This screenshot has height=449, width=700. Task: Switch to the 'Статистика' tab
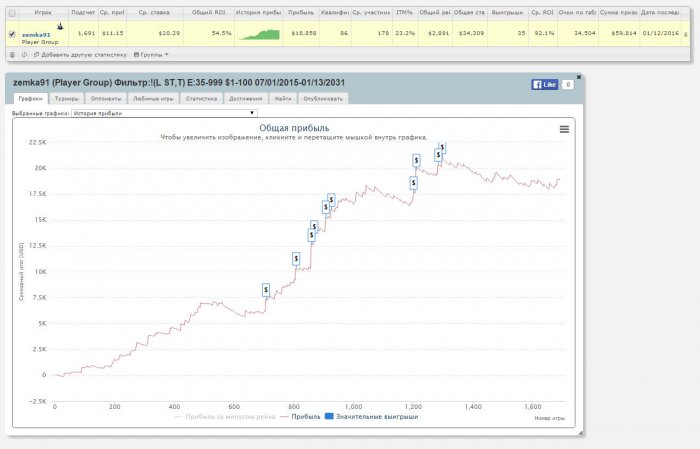pyautogui.click(x=201, y=99)
